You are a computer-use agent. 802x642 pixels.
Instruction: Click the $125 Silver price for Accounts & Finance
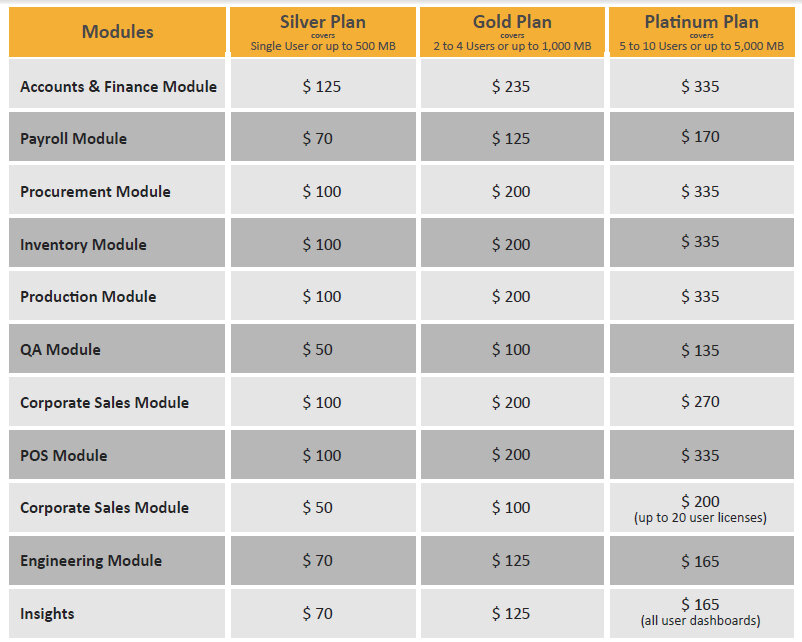(322, 87)
